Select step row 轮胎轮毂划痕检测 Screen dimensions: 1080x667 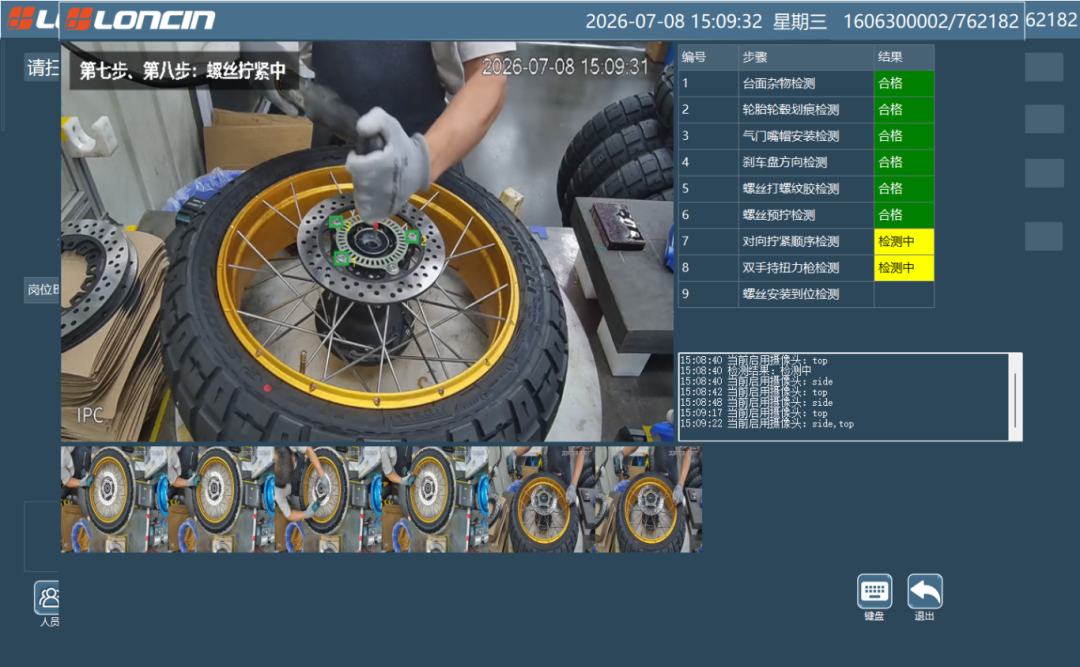(806, 110)
